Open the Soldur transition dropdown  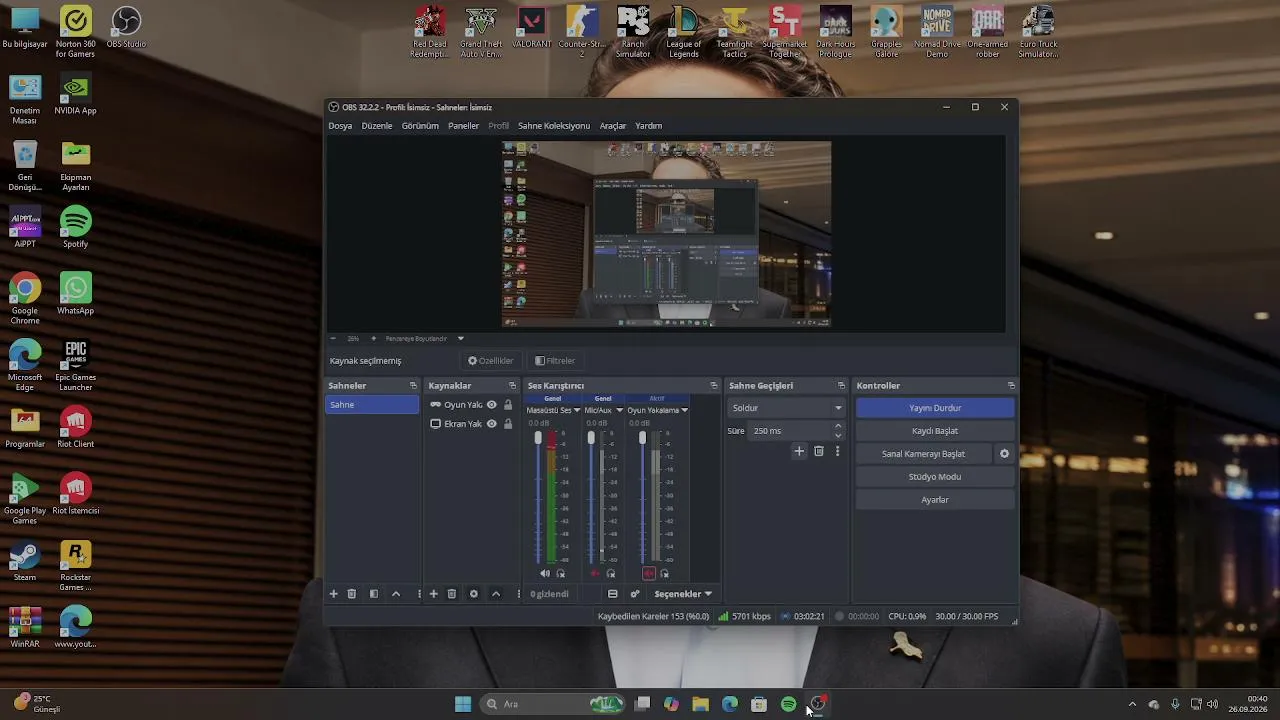coord(786,408)
